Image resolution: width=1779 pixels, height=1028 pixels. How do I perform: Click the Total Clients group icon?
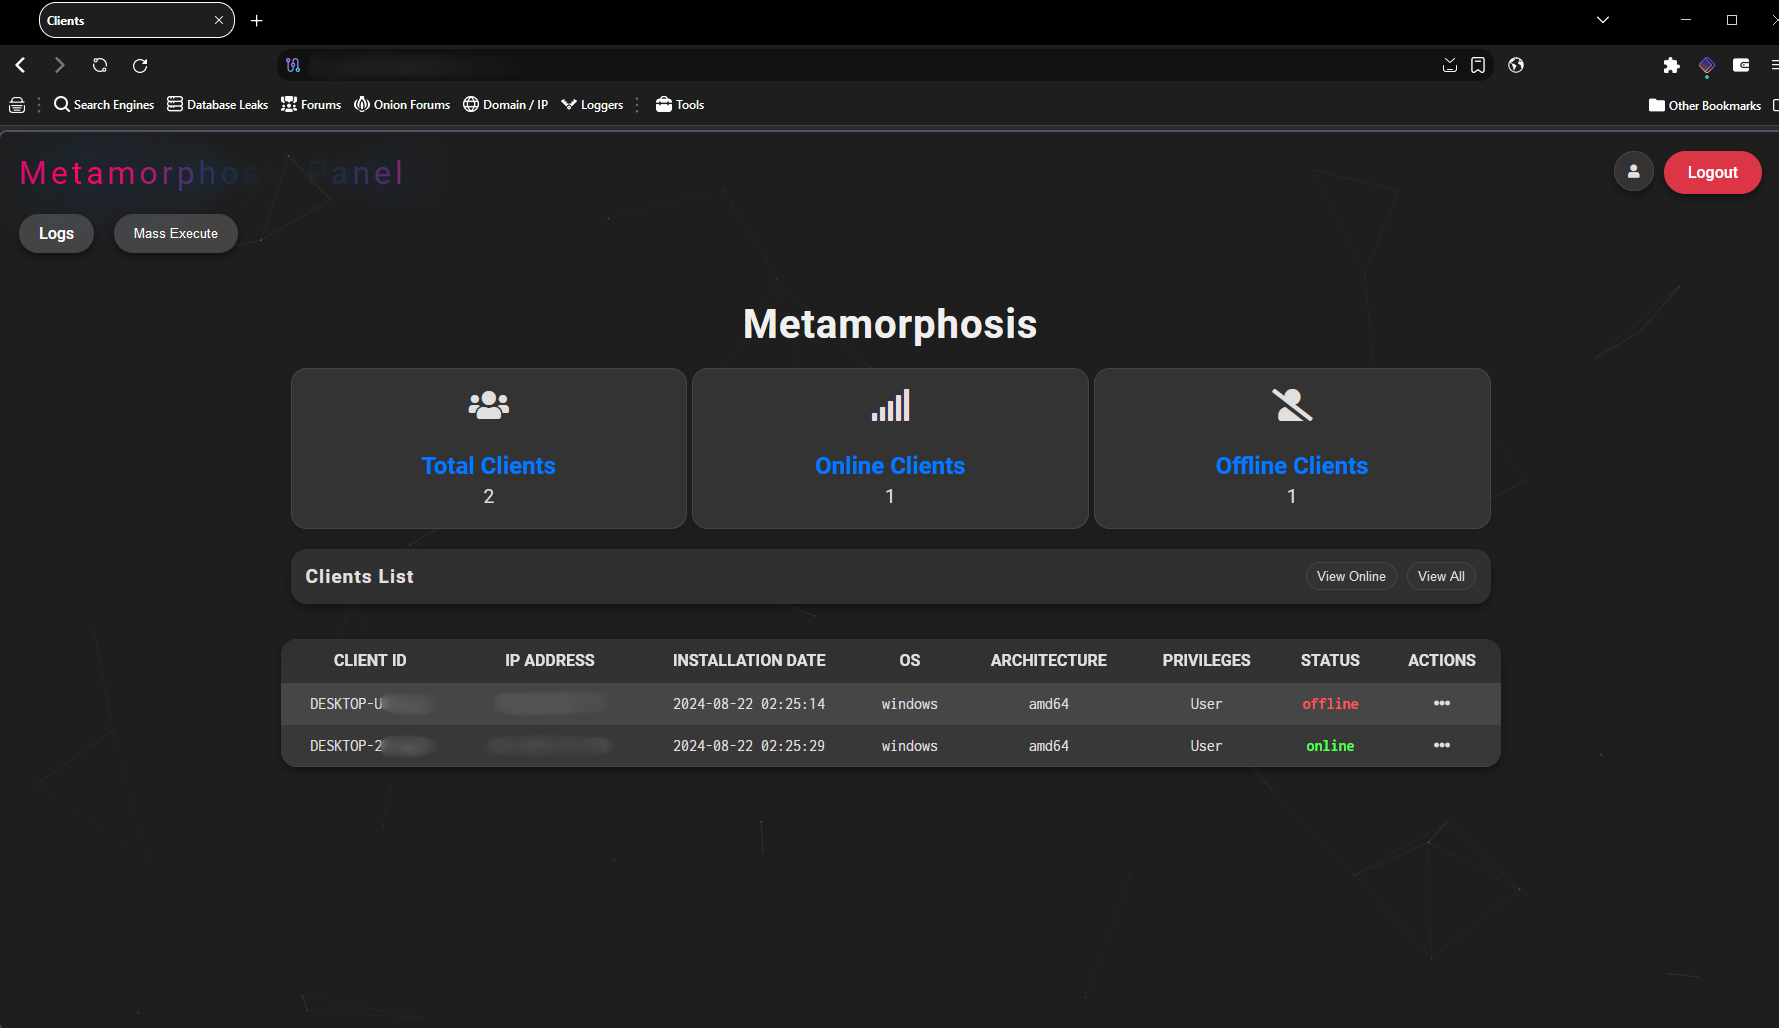tap(488, 405)
